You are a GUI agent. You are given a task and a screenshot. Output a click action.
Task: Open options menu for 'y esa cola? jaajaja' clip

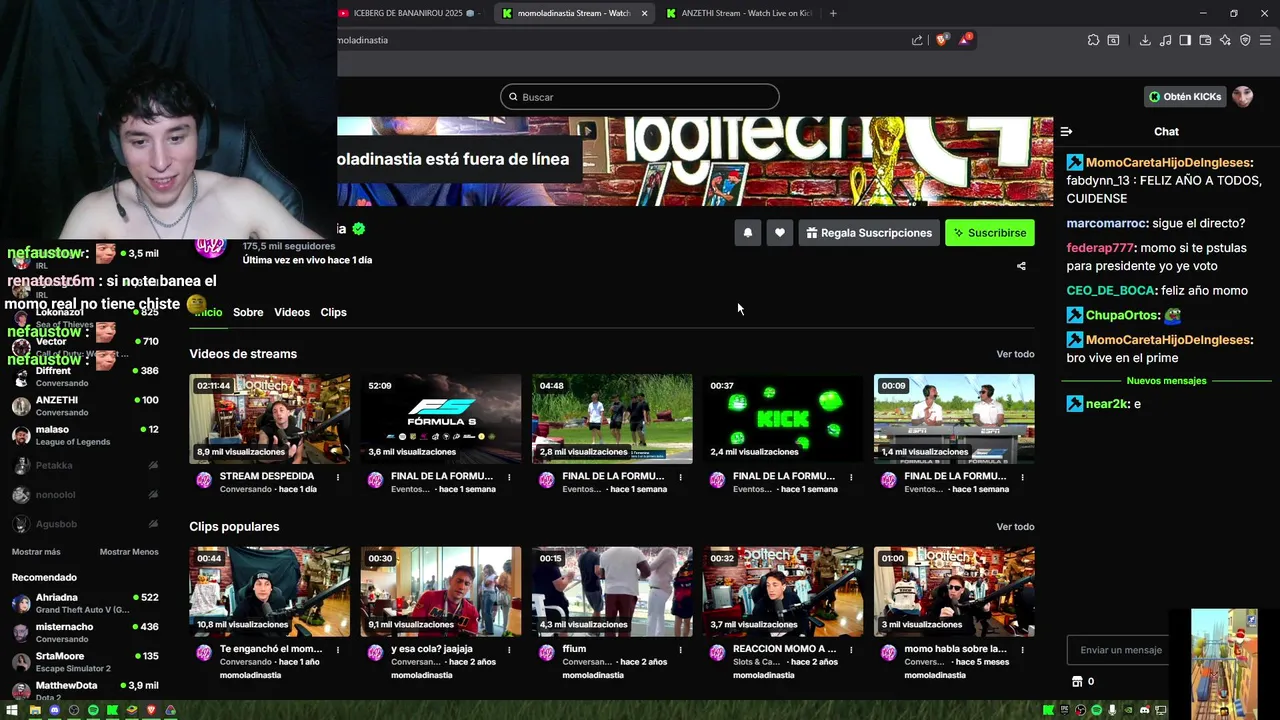tap(509, 650)
